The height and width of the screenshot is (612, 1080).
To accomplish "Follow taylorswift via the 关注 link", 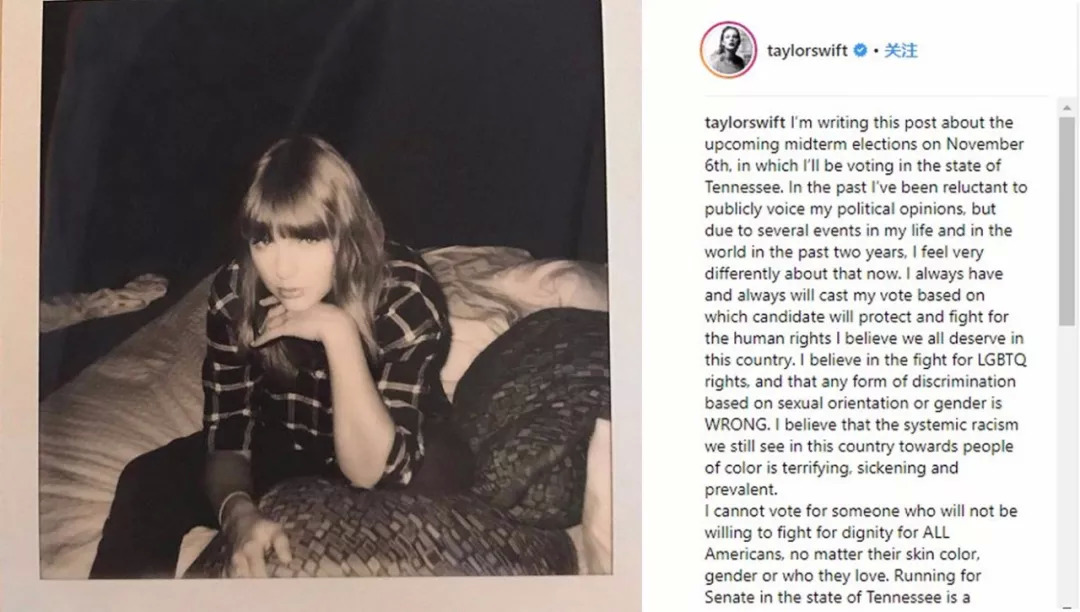I will 901,50.
